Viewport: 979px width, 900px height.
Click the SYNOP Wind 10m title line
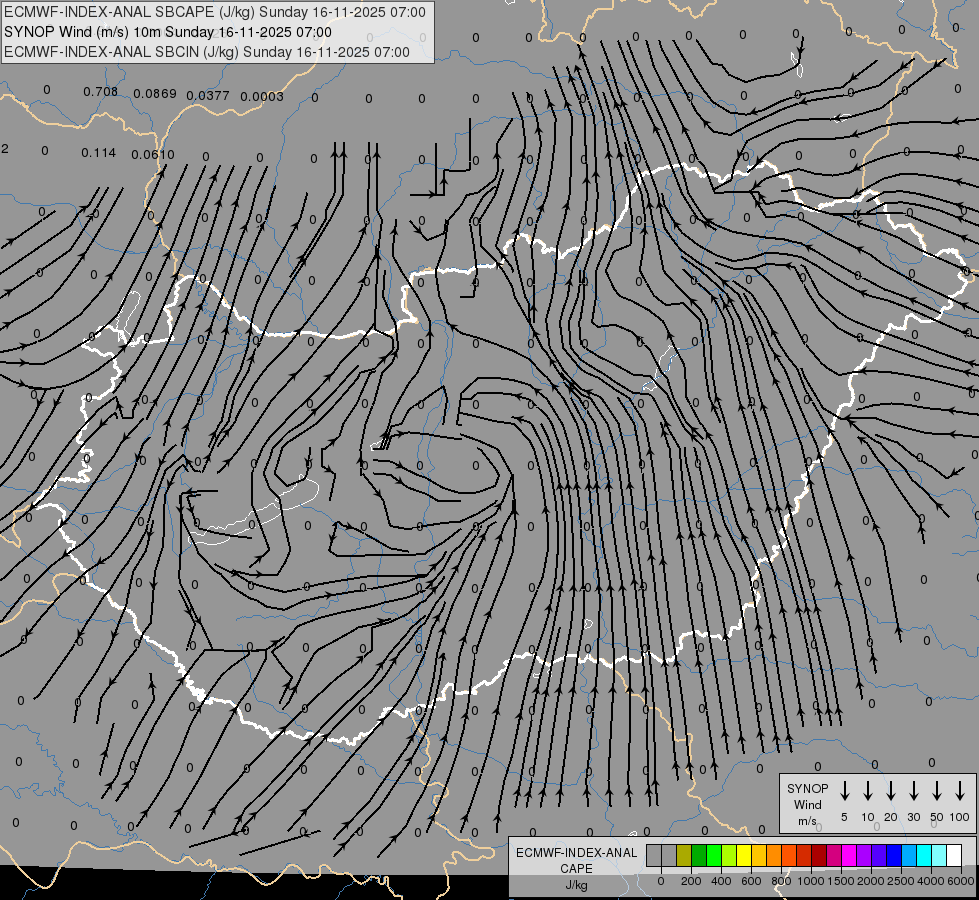[168, 32]
